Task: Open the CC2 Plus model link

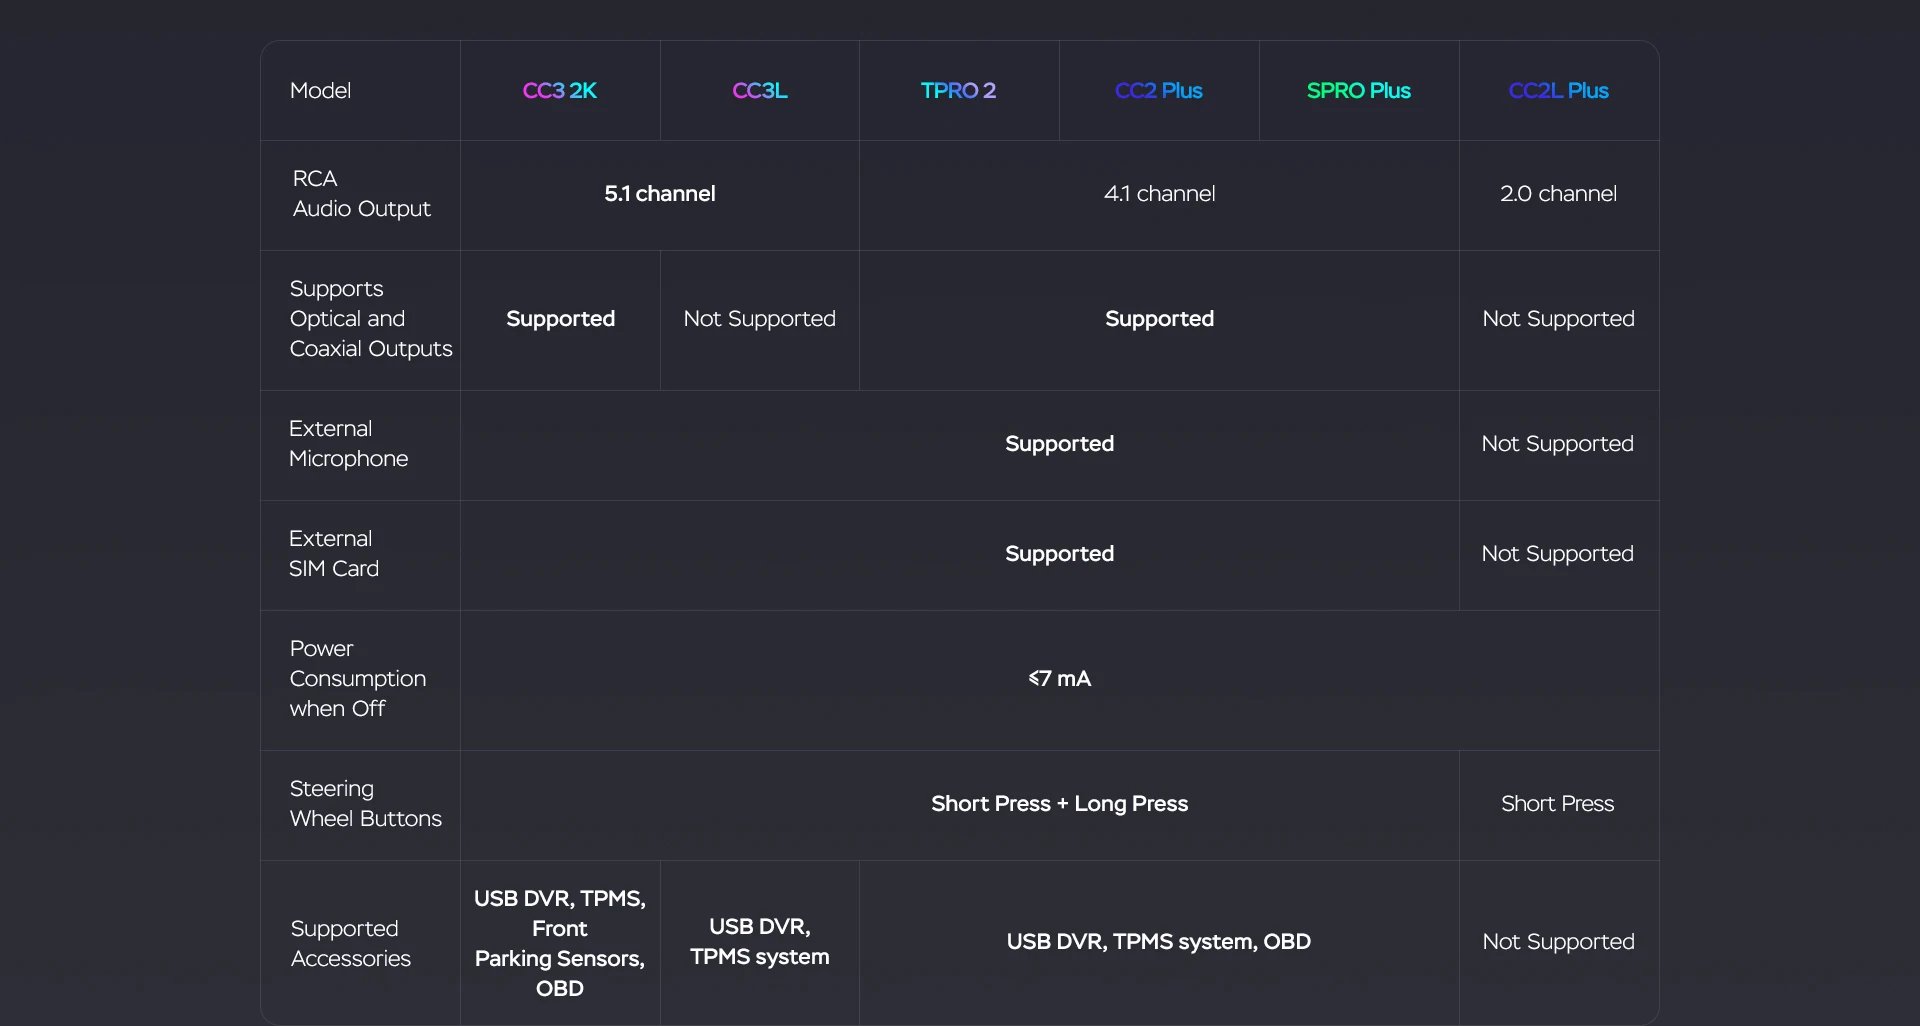Action: pos(1158,90)
